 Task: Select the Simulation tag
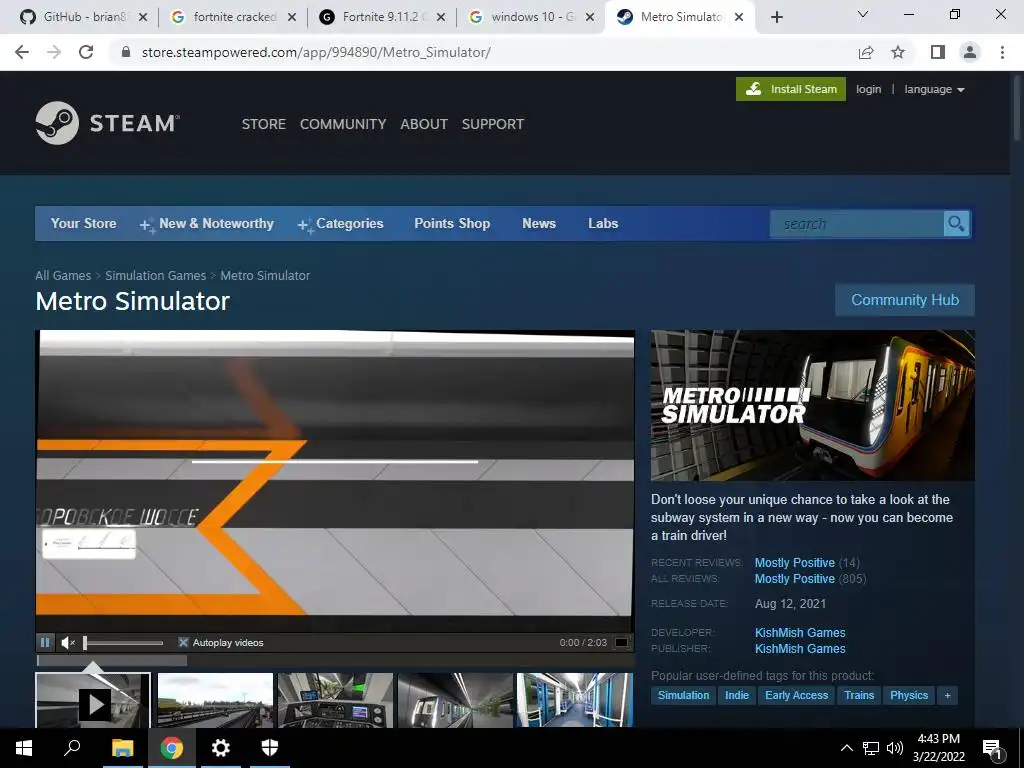pyautogui.click(x=683, y=695)
